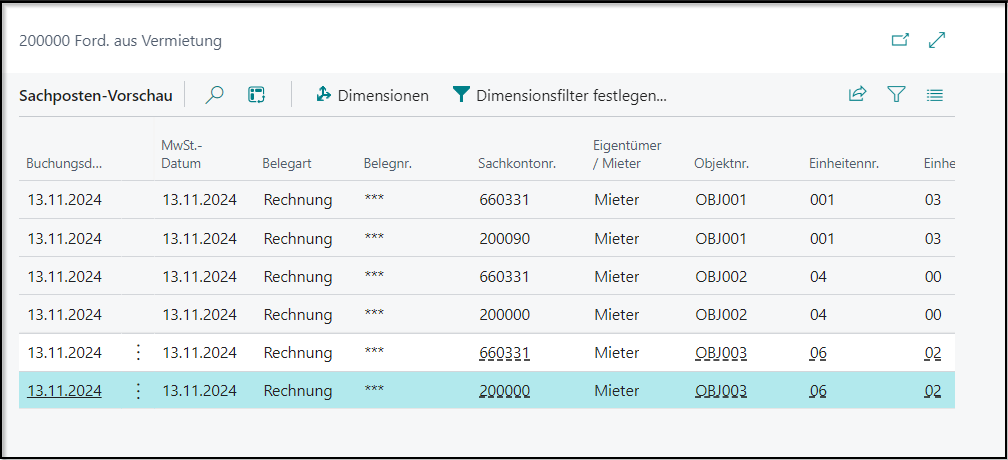This screenshot has height=460, width=1008.
Task: Open the share icon in toolbar
Action: pos(858,95)
